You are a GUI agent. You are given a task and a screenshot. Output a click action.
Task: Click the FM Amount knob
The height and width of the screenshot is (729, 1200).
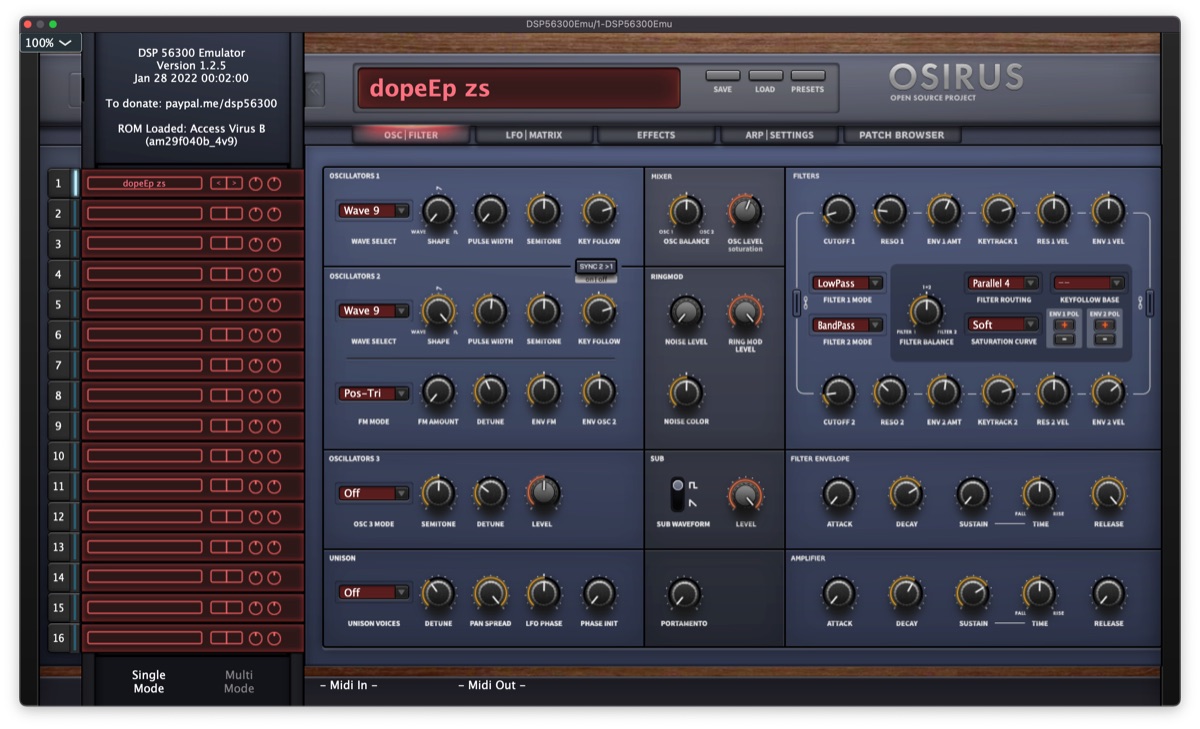[438, 391]
